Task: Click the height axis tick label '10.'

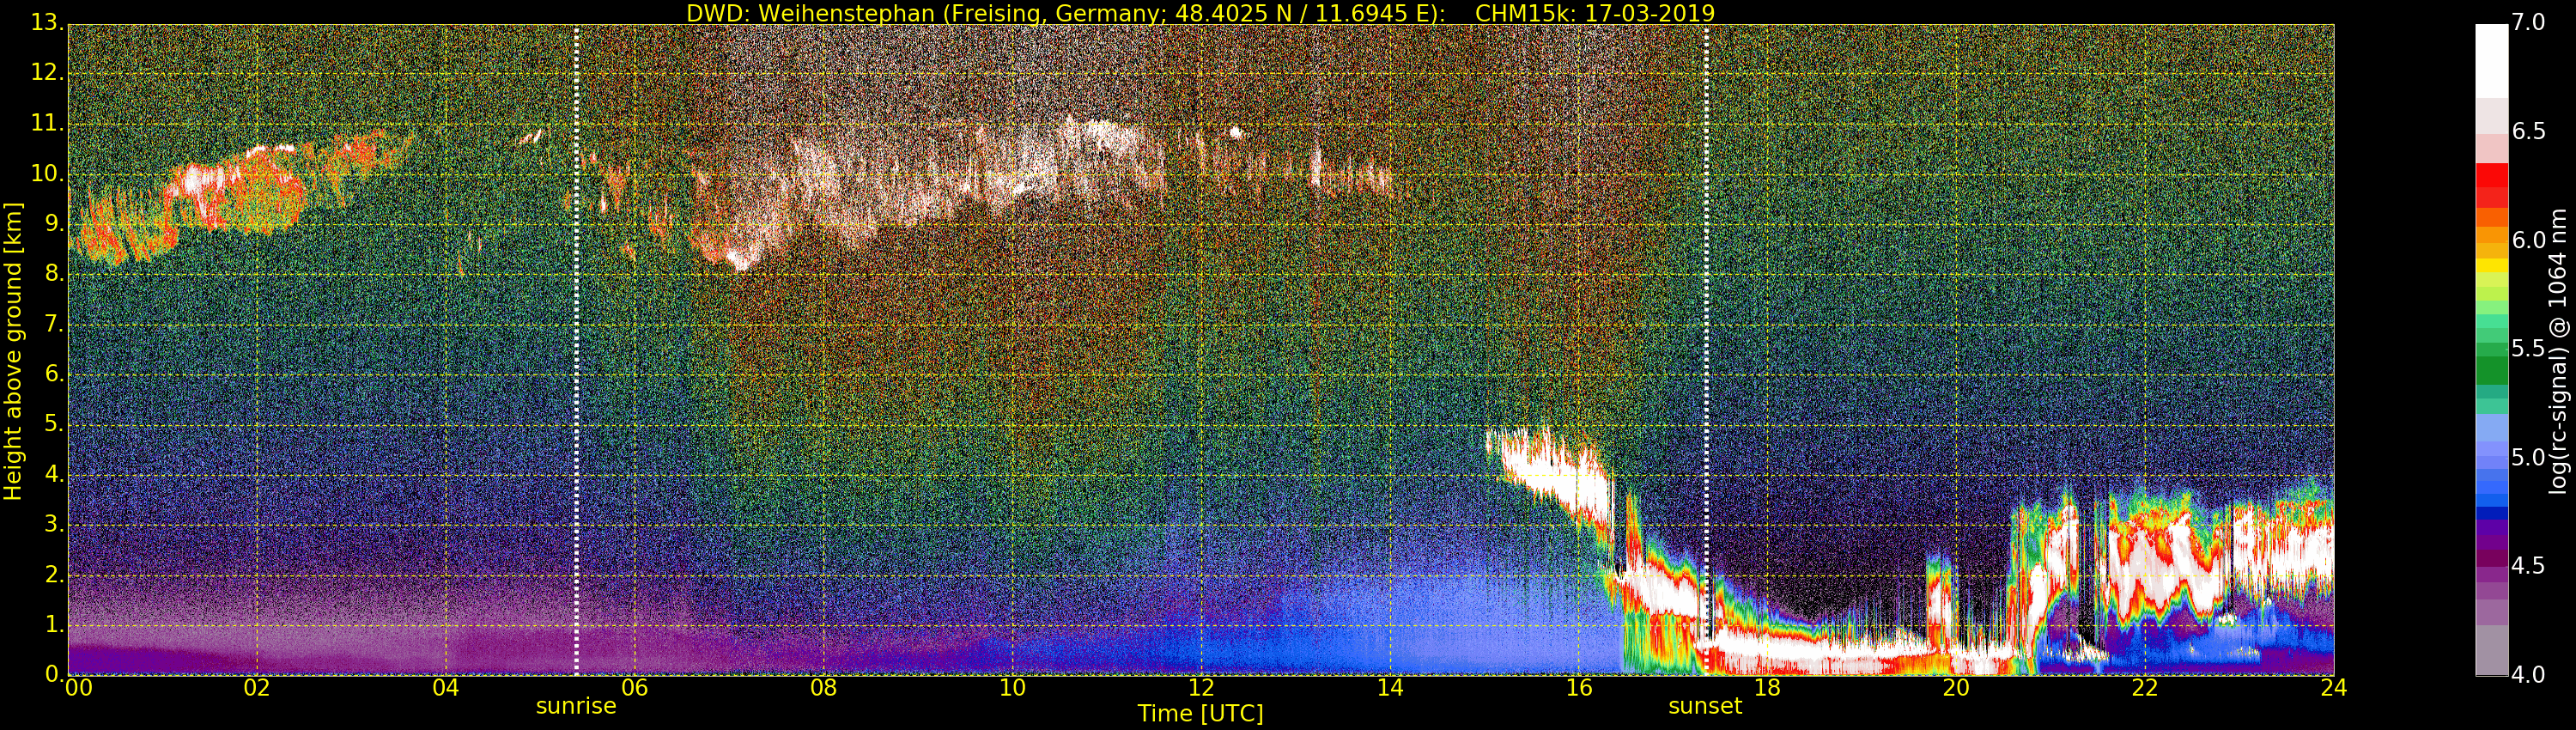Action: [x=46, y=173]
